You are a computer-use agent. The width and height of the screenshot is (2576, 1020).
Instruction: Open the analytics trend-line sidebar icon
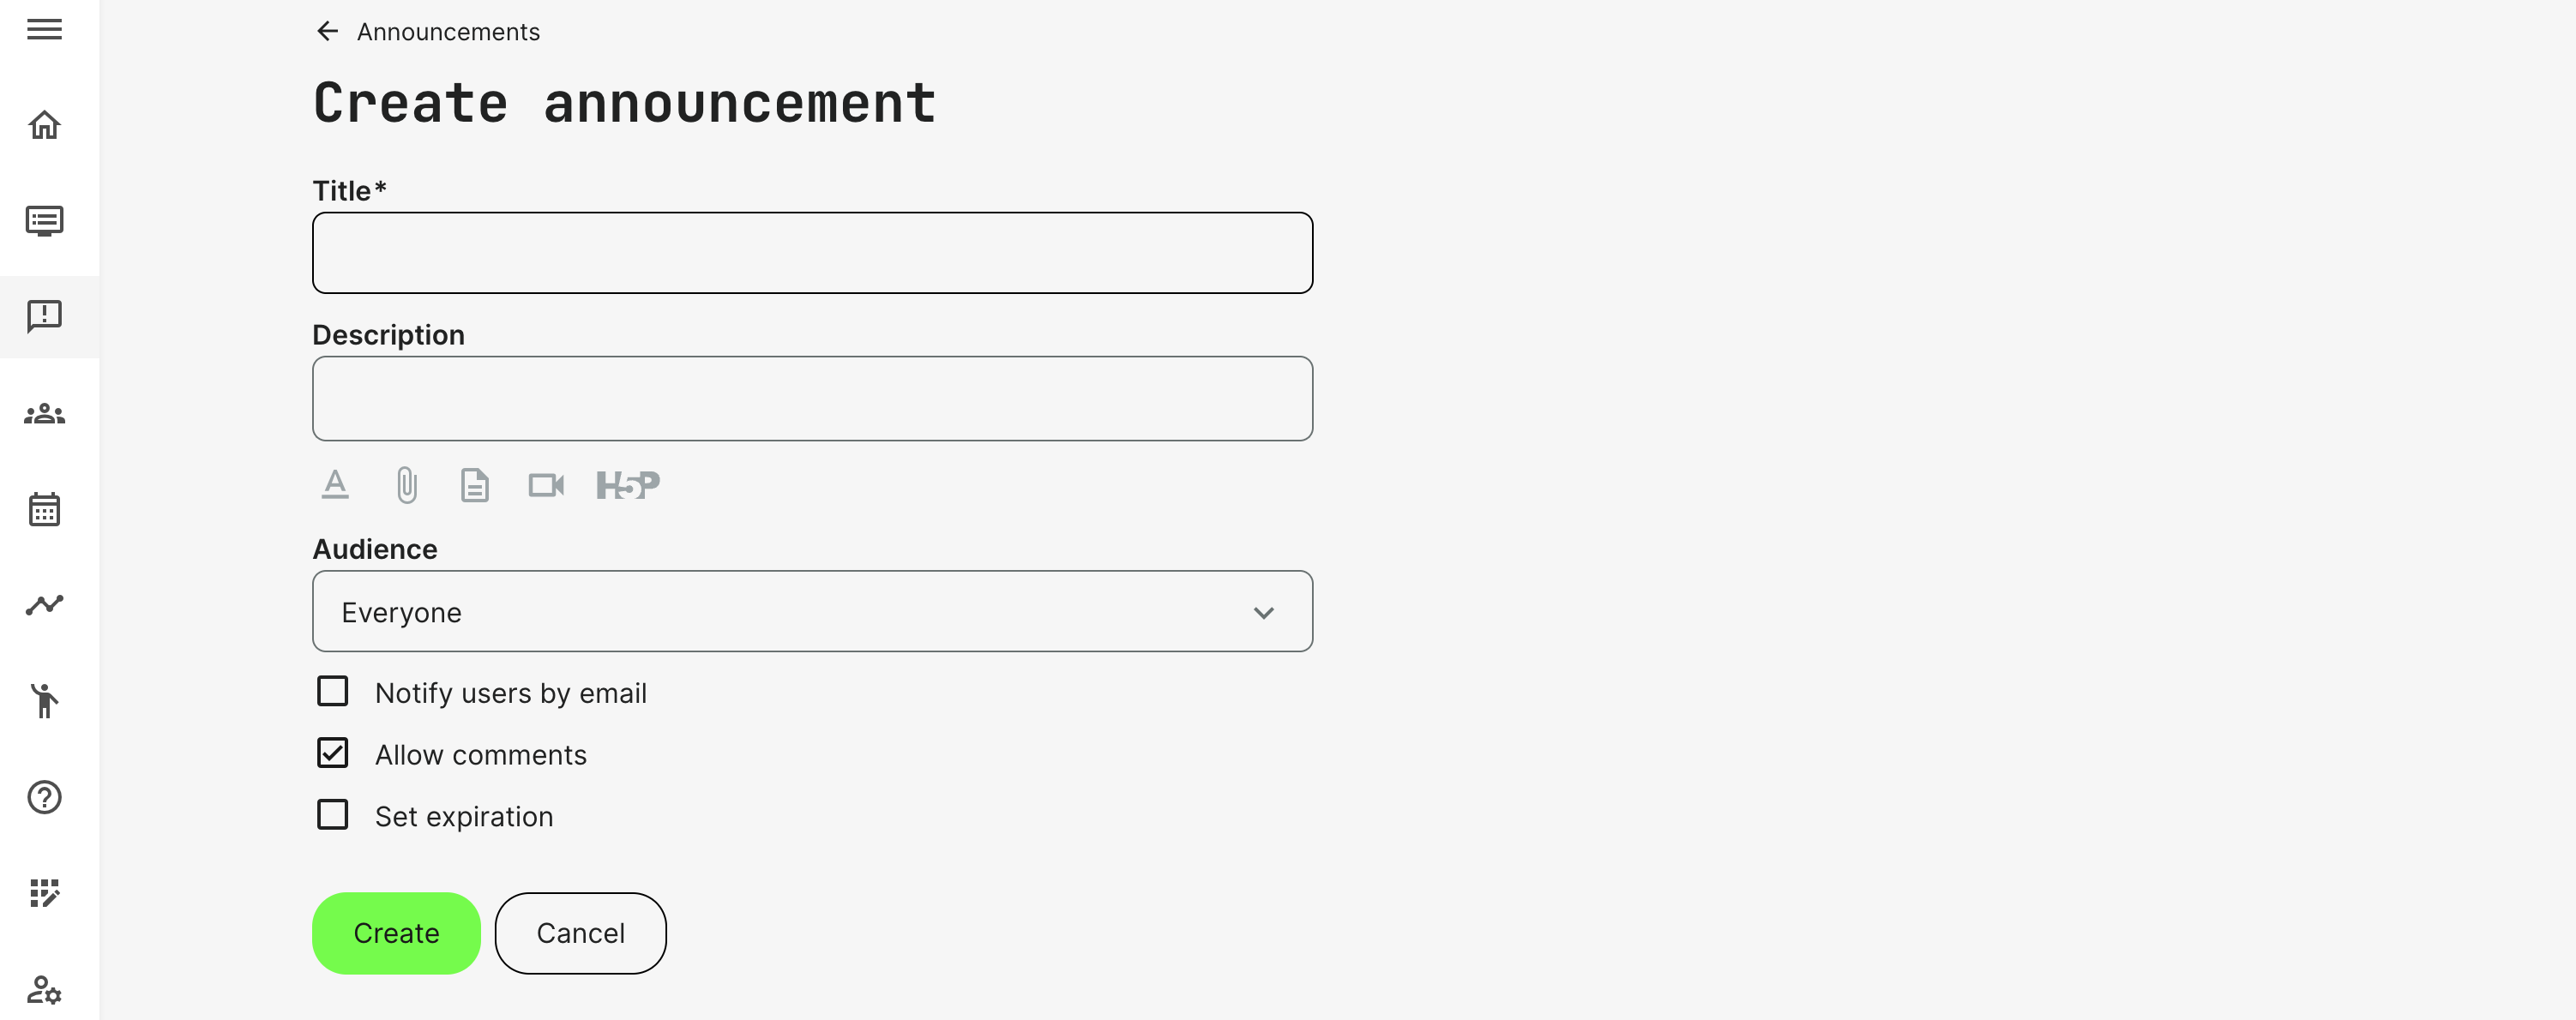[44, 605]
